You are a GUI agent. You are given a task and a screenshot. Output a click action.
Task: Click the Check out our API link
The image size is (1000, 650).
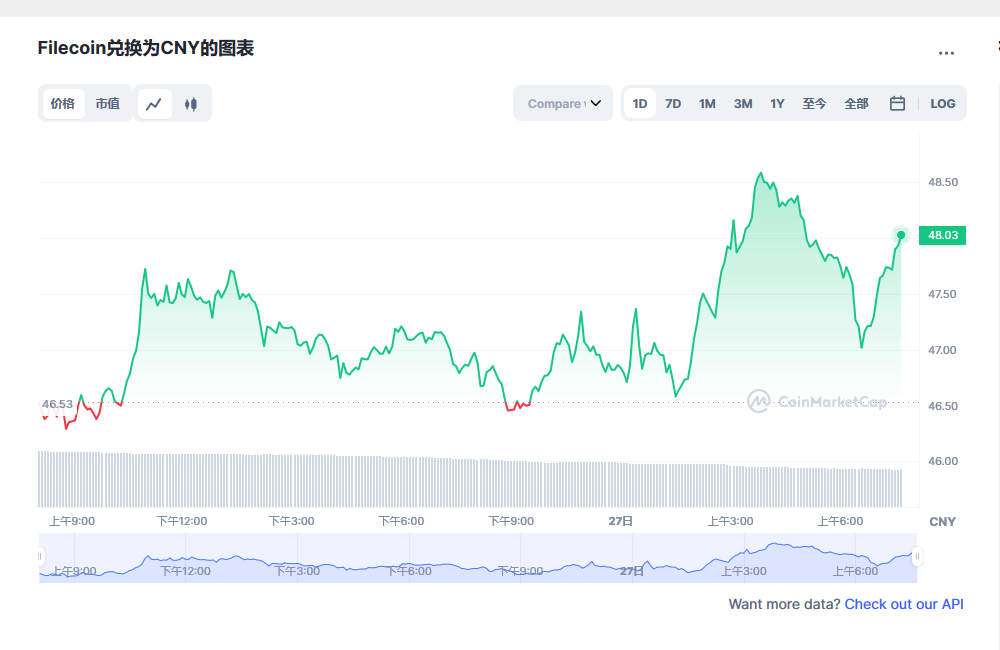coord(904,604)
